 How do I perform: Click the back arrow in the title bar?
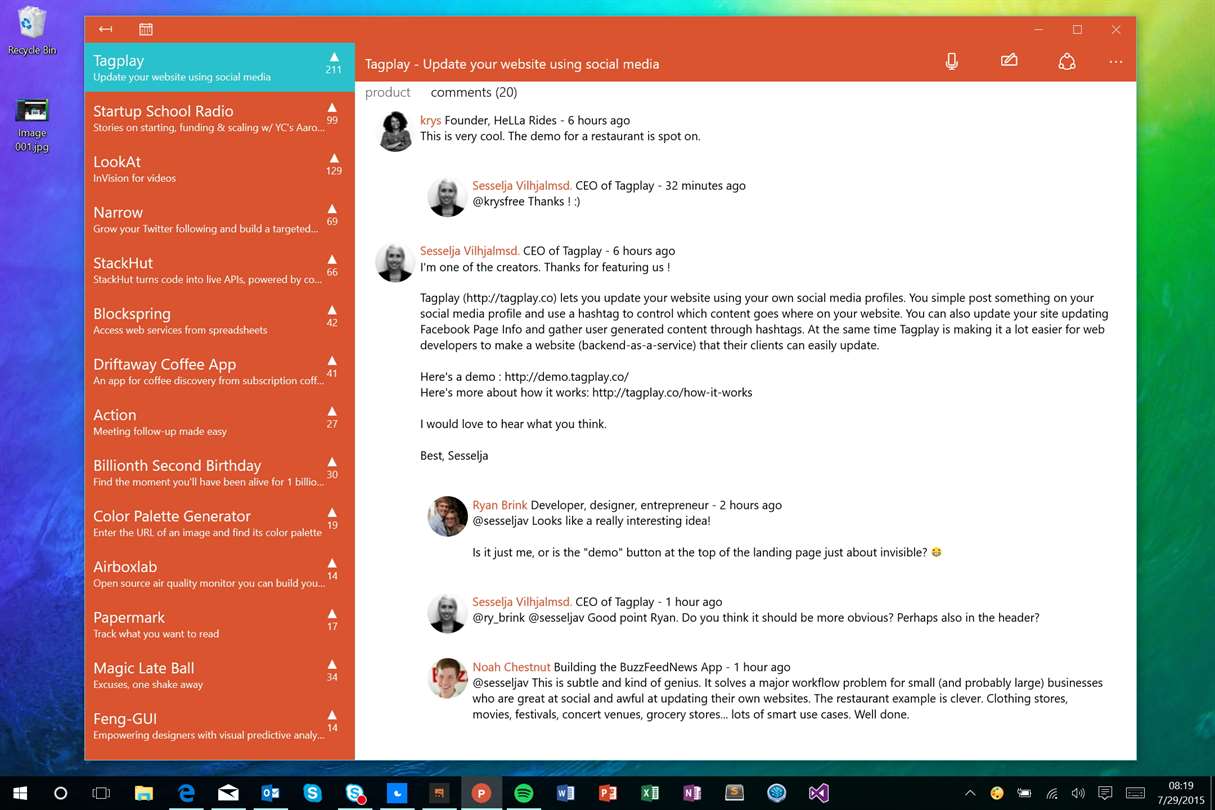tap(105, 29)
